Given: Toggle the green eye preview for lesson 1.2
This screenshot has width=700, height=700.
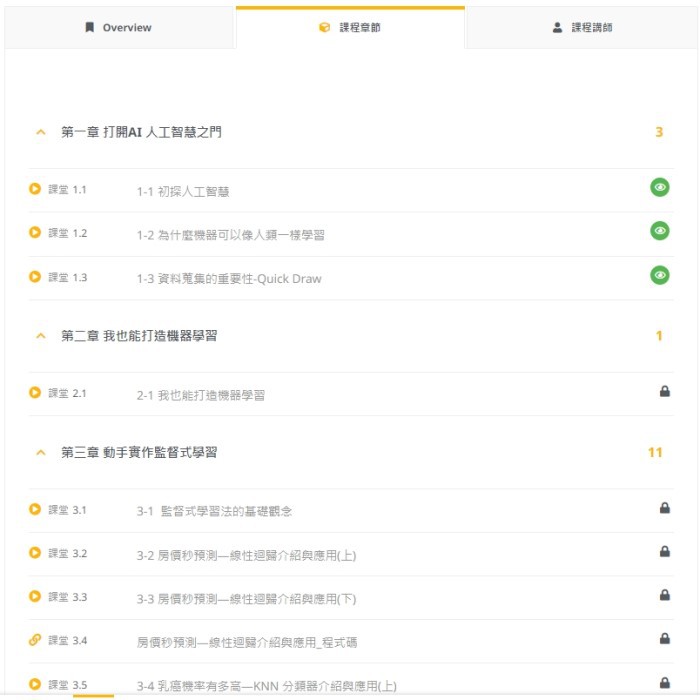Looking at the screenshot, I should pos(659,231).
